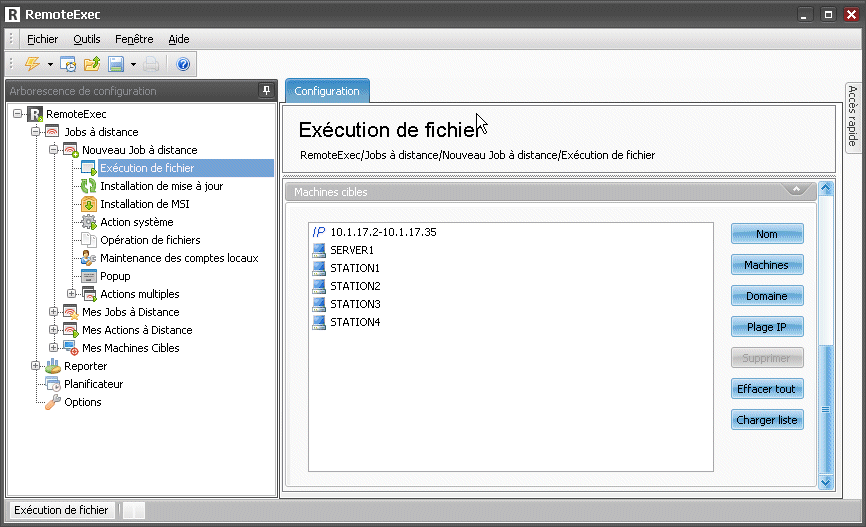Click the Opération de fichiers document icon
This screenshot has height=527, width=866.
88,240
